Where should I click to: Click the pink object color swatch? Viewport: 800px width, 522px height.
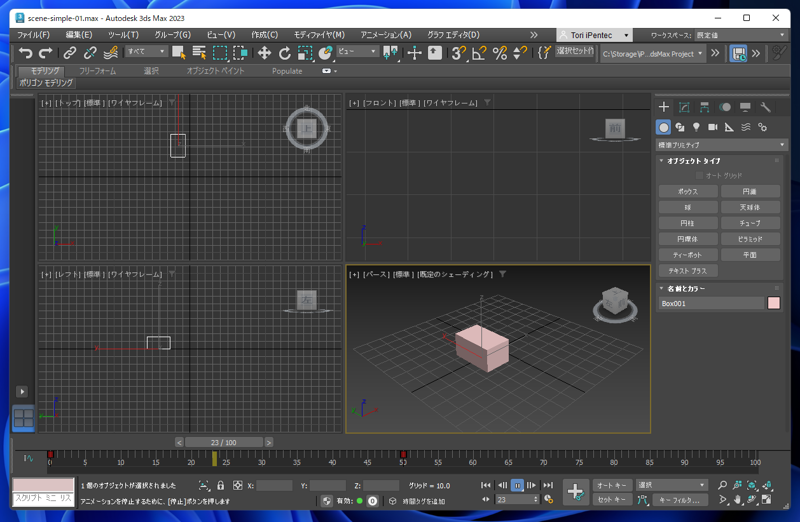(x=773, y=303)
